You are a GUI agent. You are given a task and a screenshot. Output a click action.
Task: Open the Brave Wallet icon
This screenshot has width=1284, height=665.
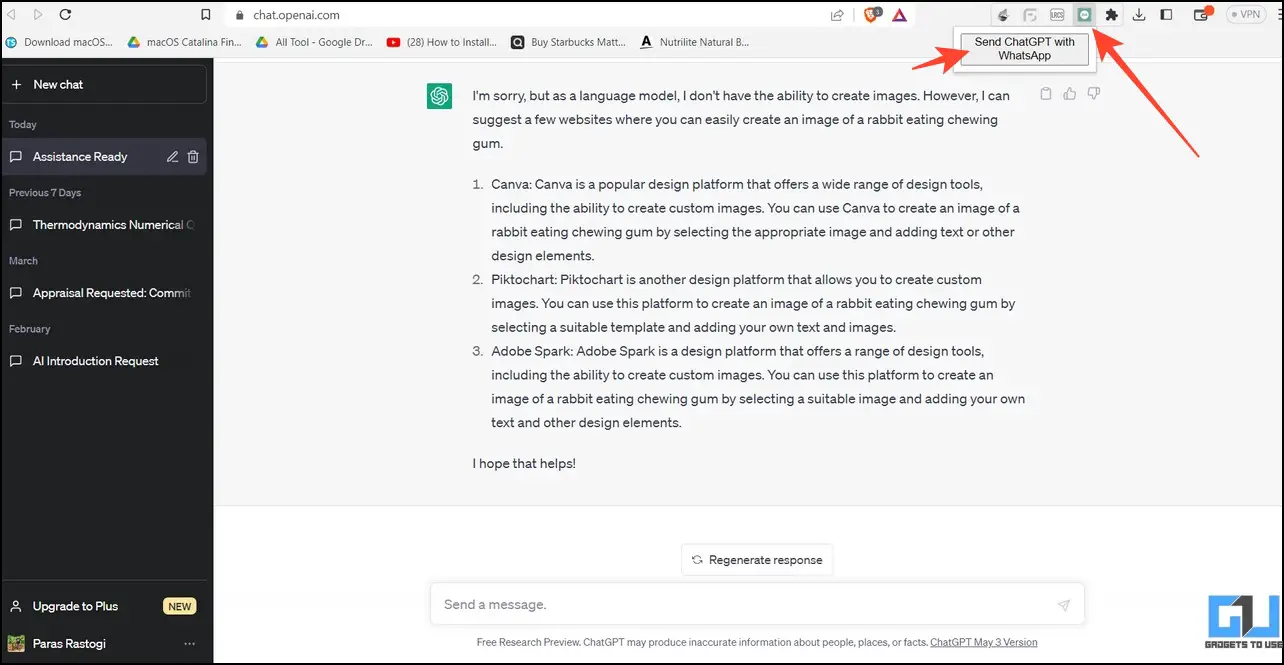click(1202, 15)
